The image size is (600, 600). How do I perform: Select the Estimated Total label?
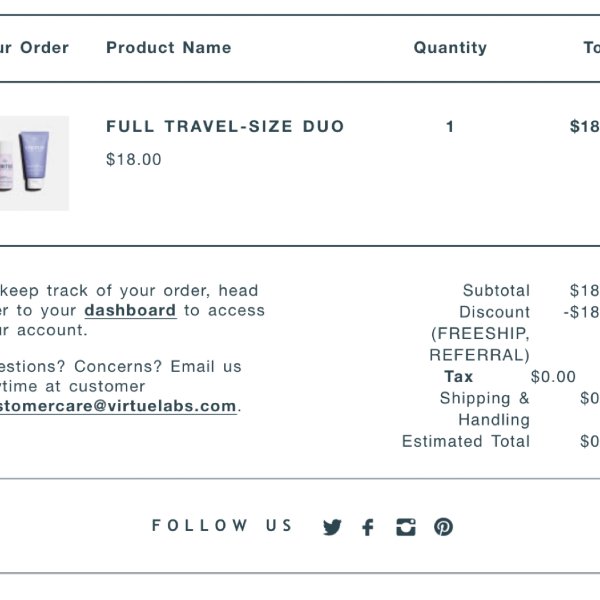tap(466, 441)
